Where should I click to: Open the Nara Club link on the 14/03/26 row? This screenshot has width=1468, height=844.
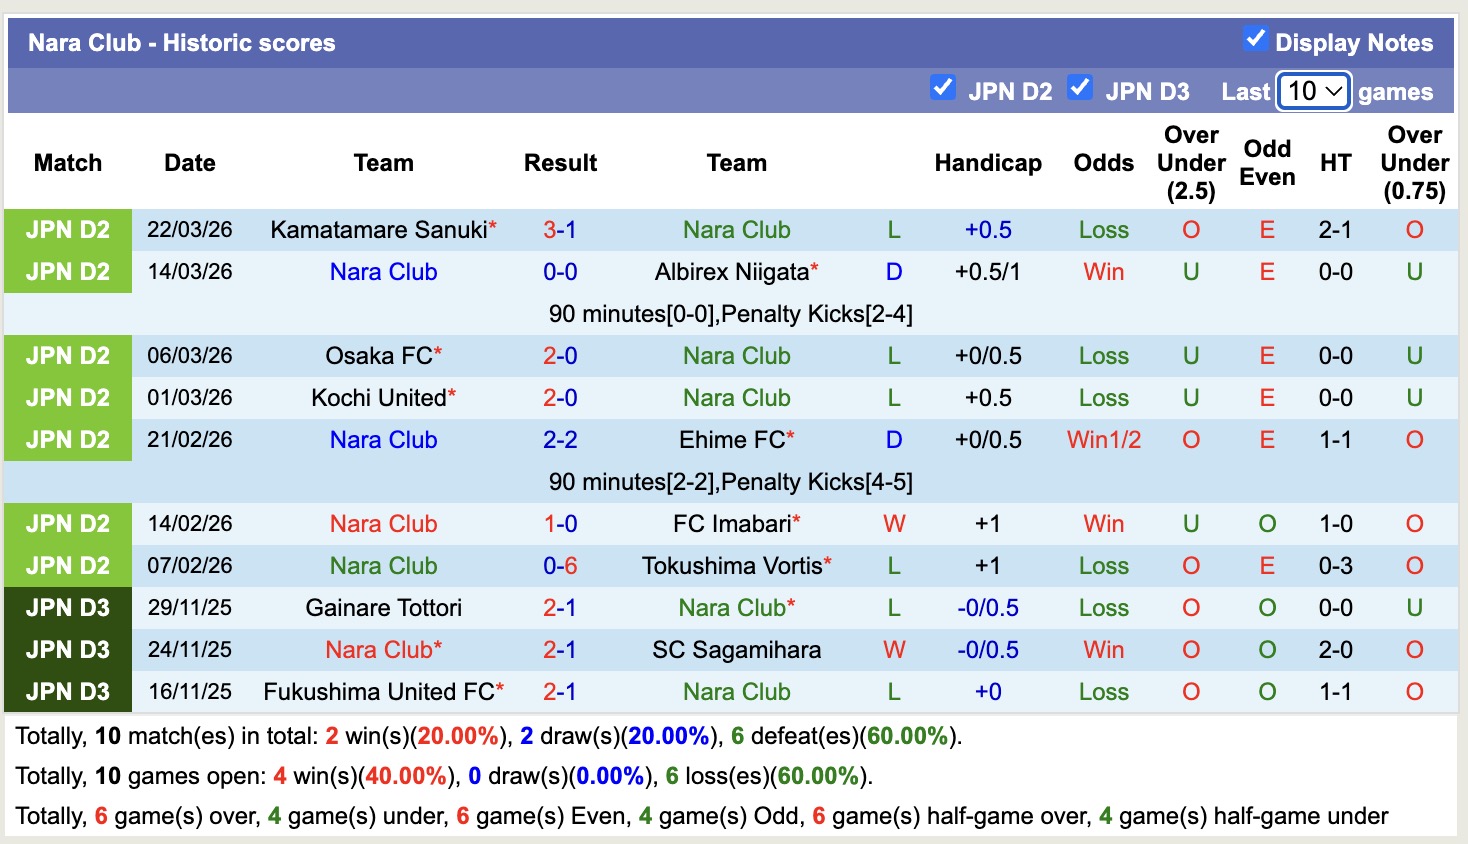(x=383, y=271)
